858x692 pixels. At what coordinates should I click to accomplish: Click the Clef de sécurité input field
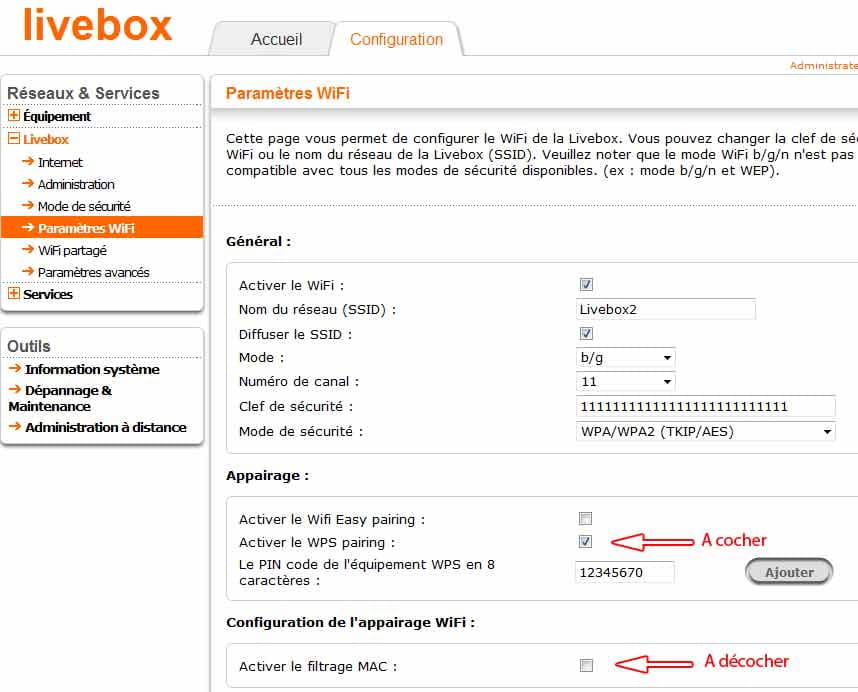pyautogui.click(x=705, y=406)
